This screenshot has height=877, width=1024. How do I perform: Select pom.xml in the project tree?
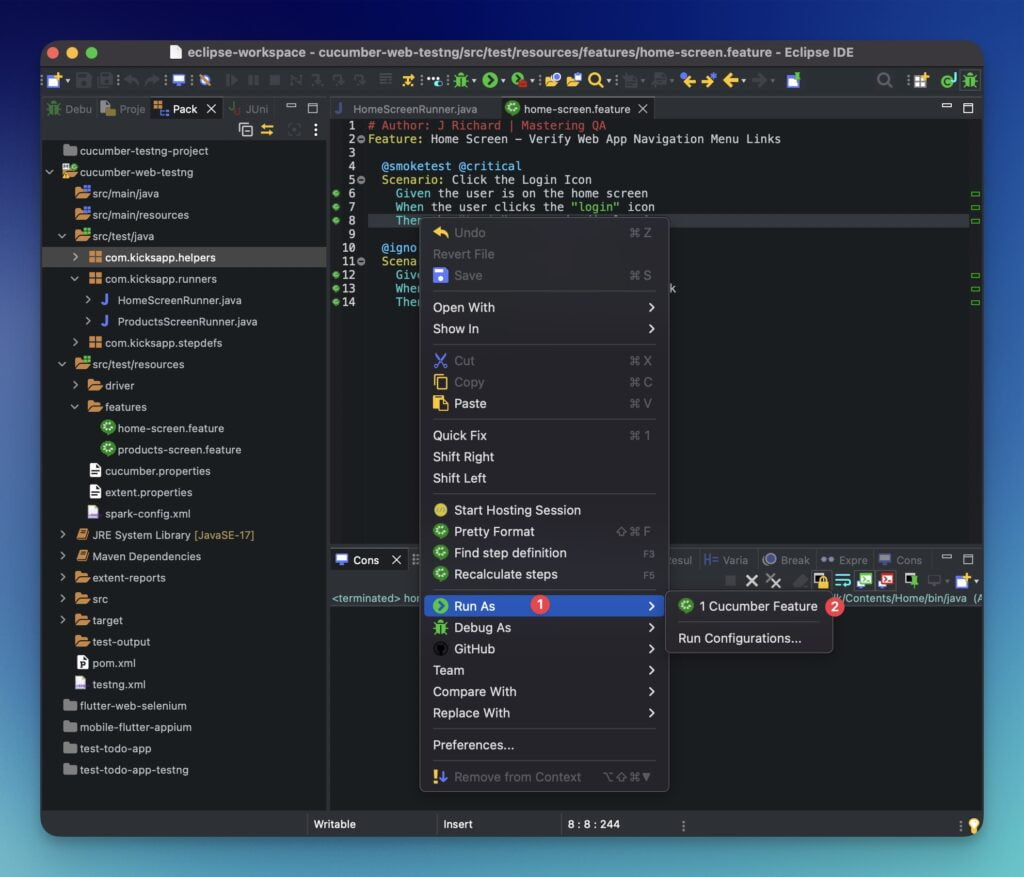(114, 663)
